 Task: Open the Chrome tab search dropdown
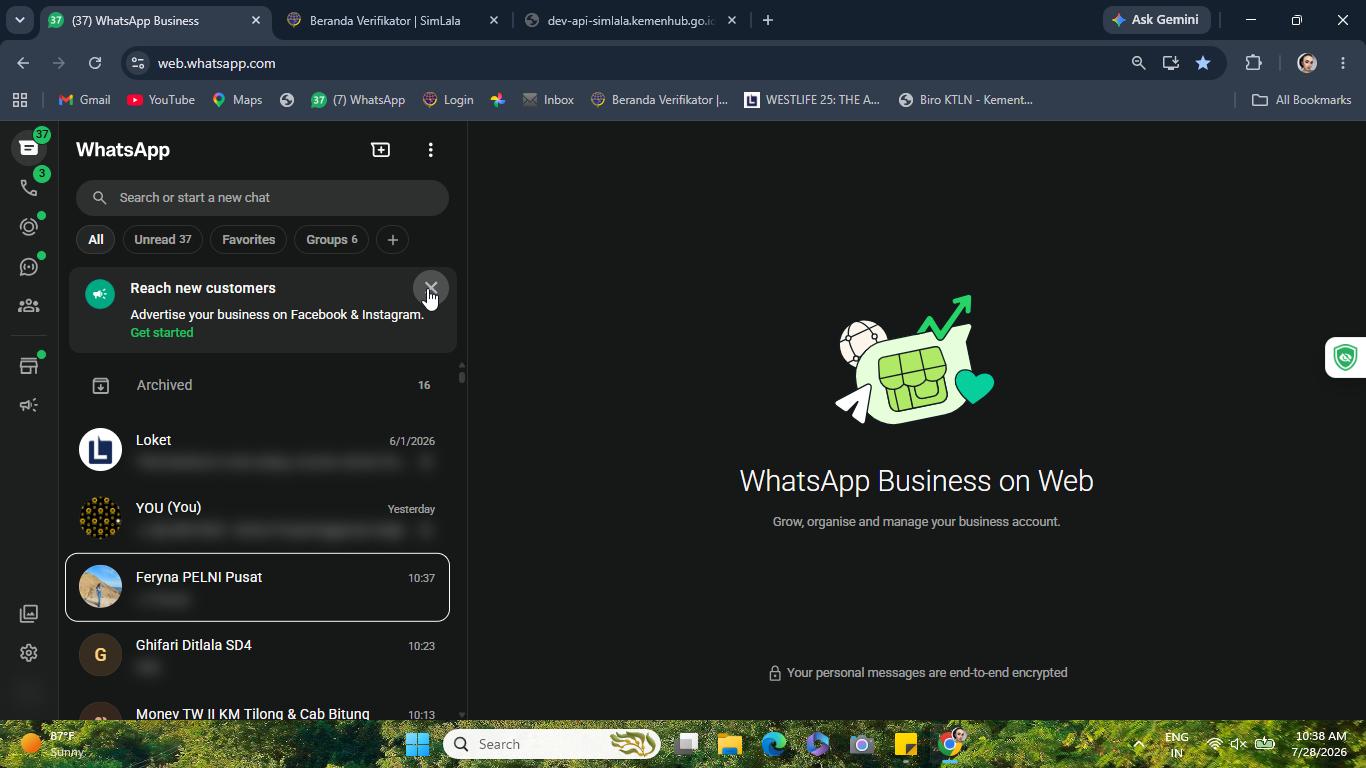tap(19, 20)
